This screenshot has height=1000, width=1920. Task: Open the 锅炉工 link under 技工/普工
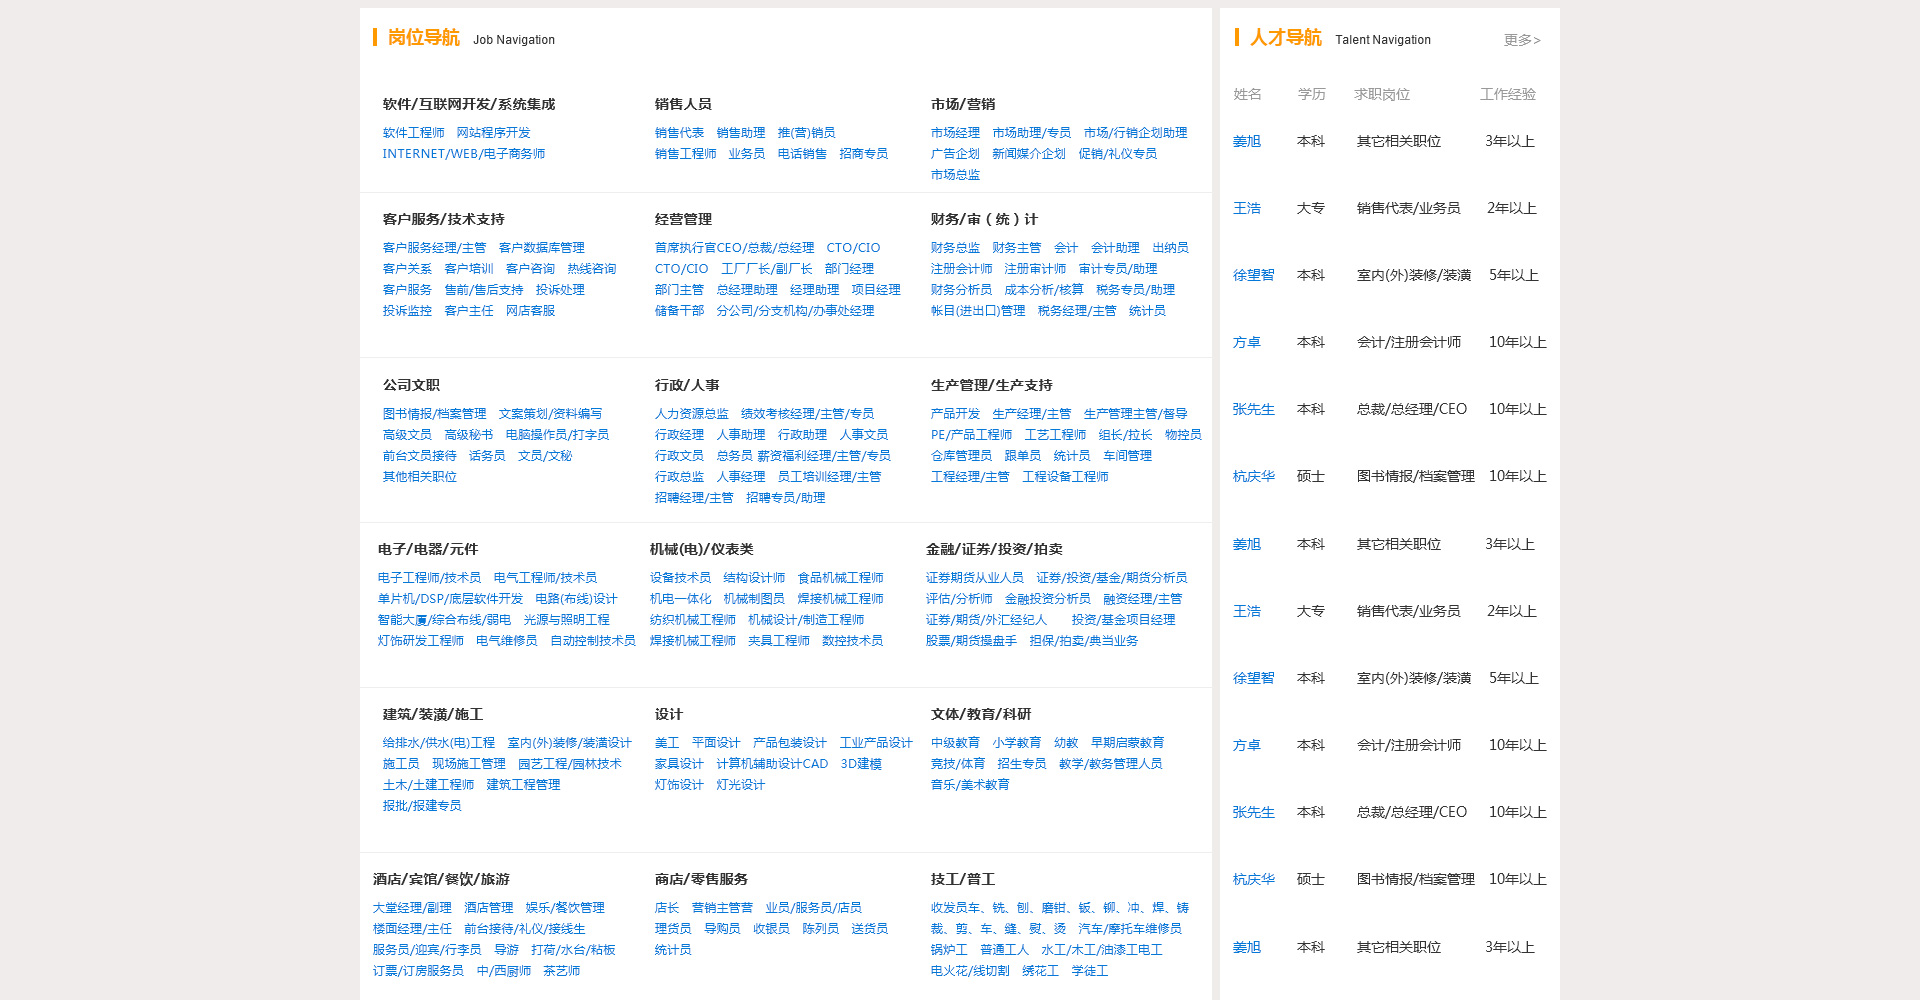949,950
